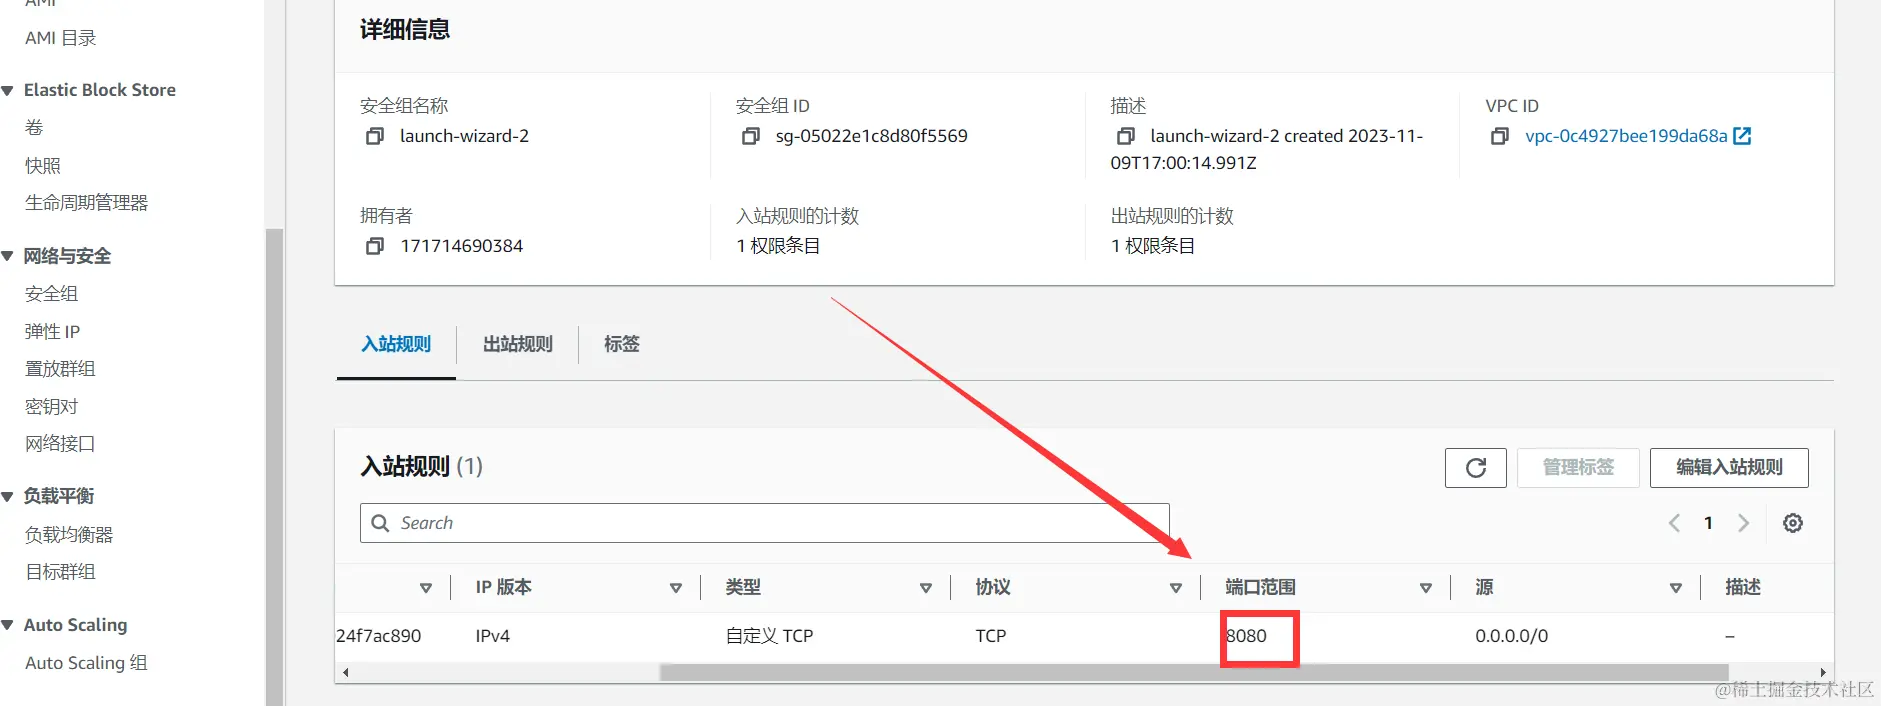
Task: Open 生命周期管理器 in sidebar
Action: [86, 203]
